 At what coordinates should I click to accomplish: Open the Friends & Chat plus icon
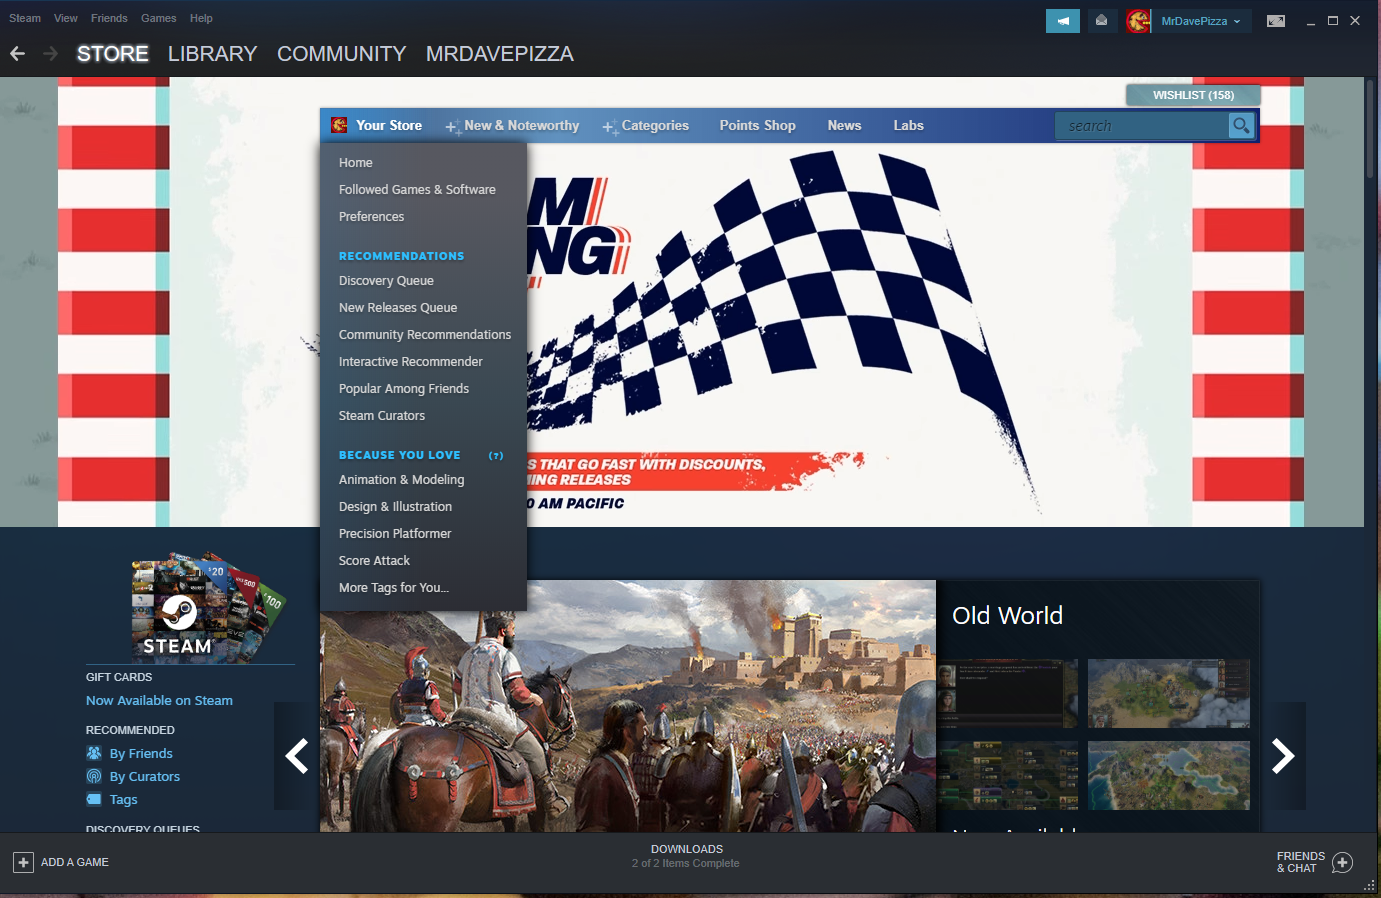(x=1343, y=862)
